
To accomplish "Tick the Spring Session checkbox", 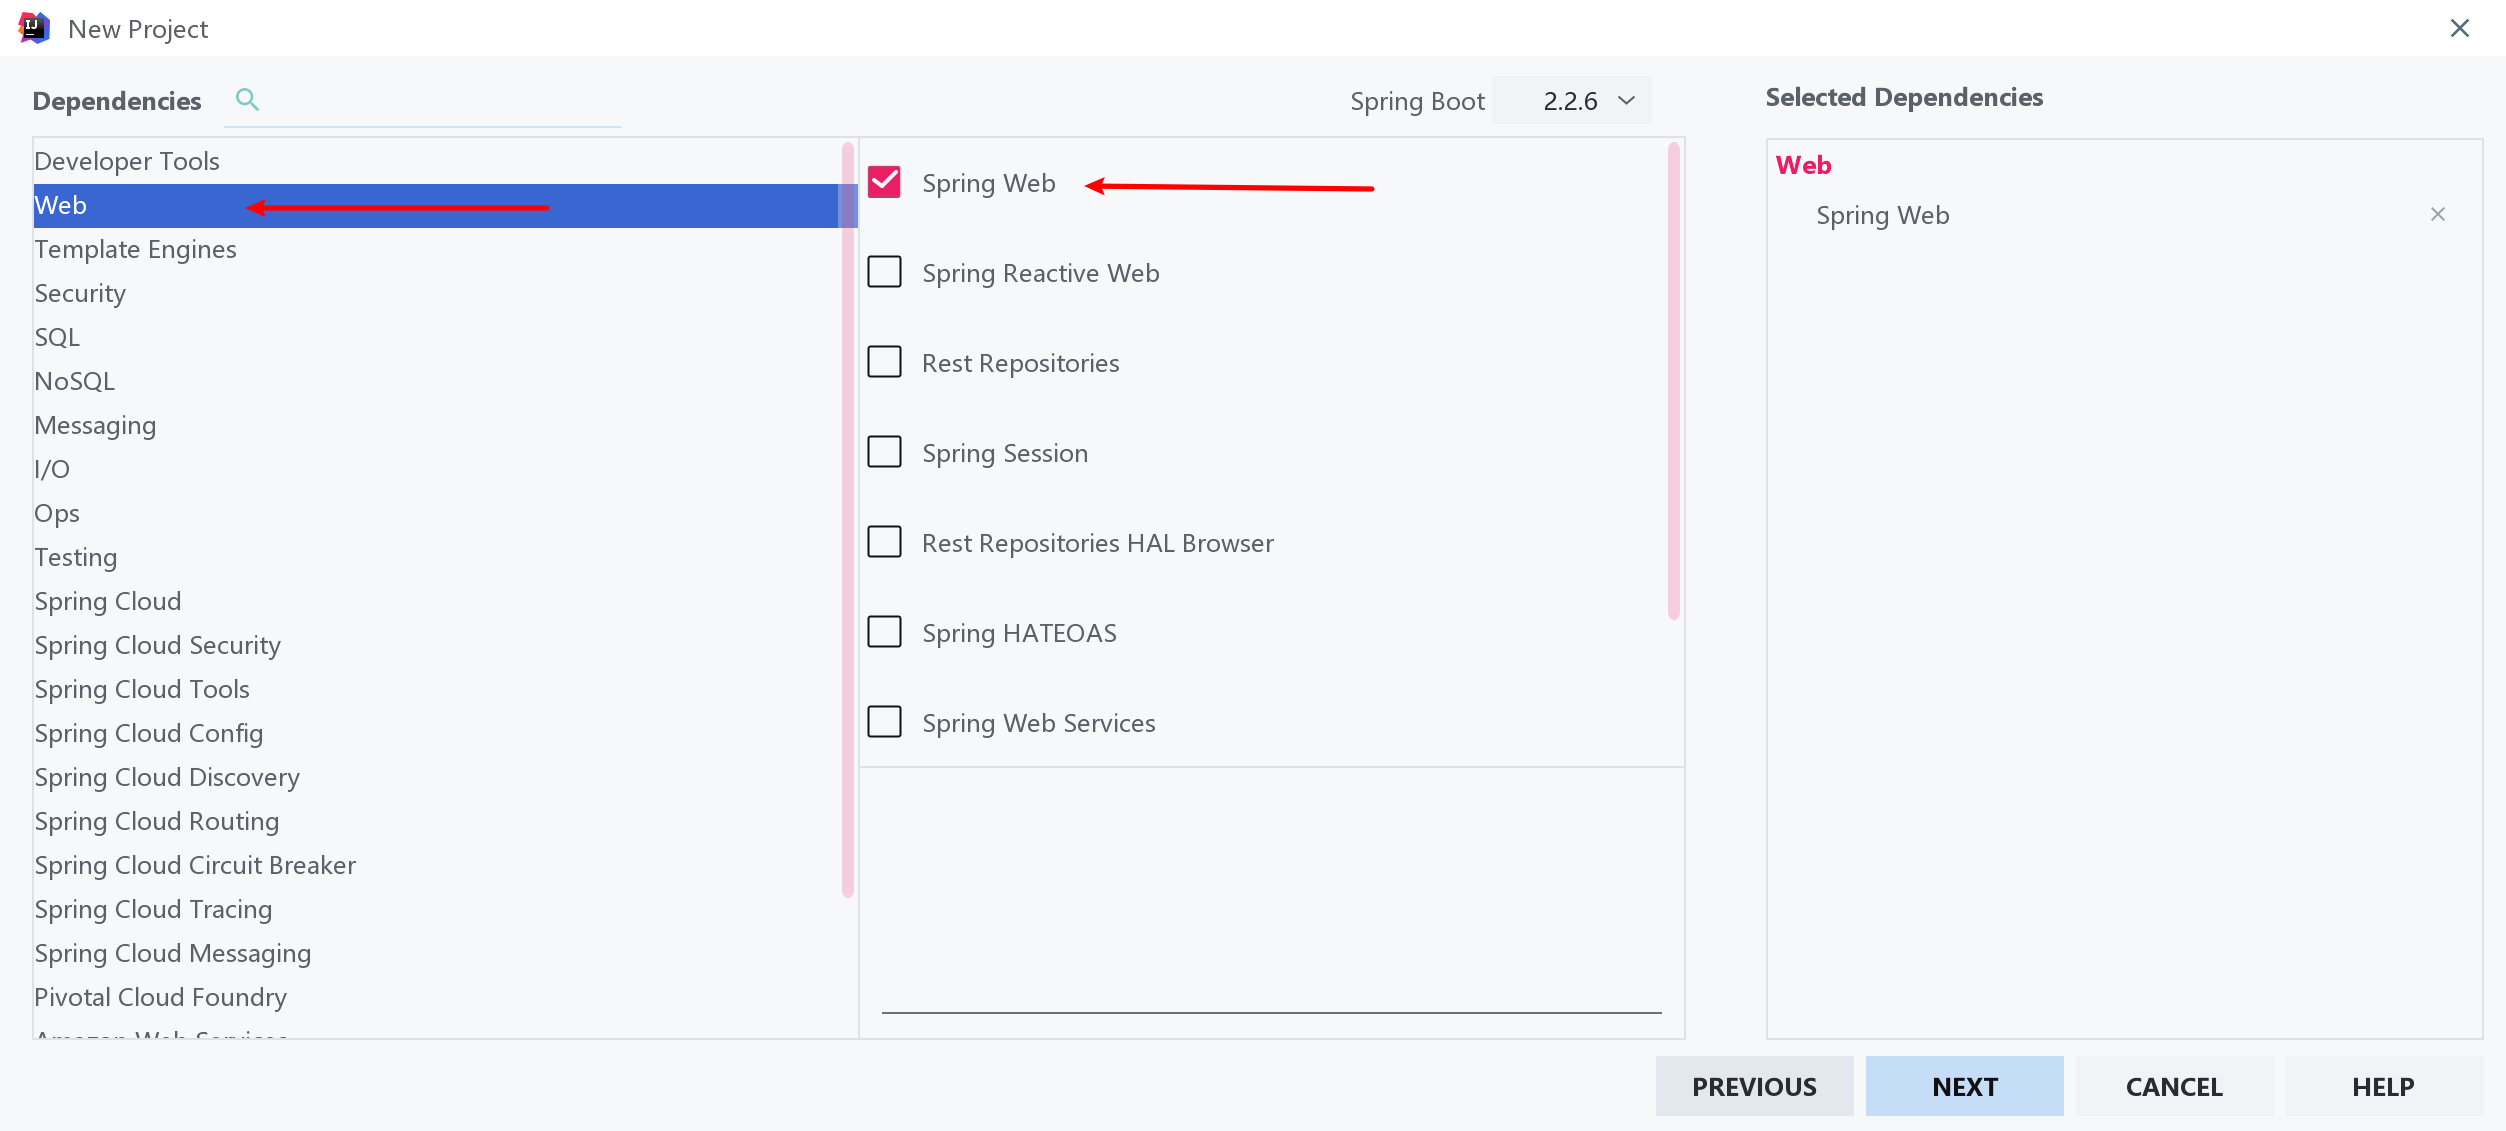I will [x=884, y=452].
